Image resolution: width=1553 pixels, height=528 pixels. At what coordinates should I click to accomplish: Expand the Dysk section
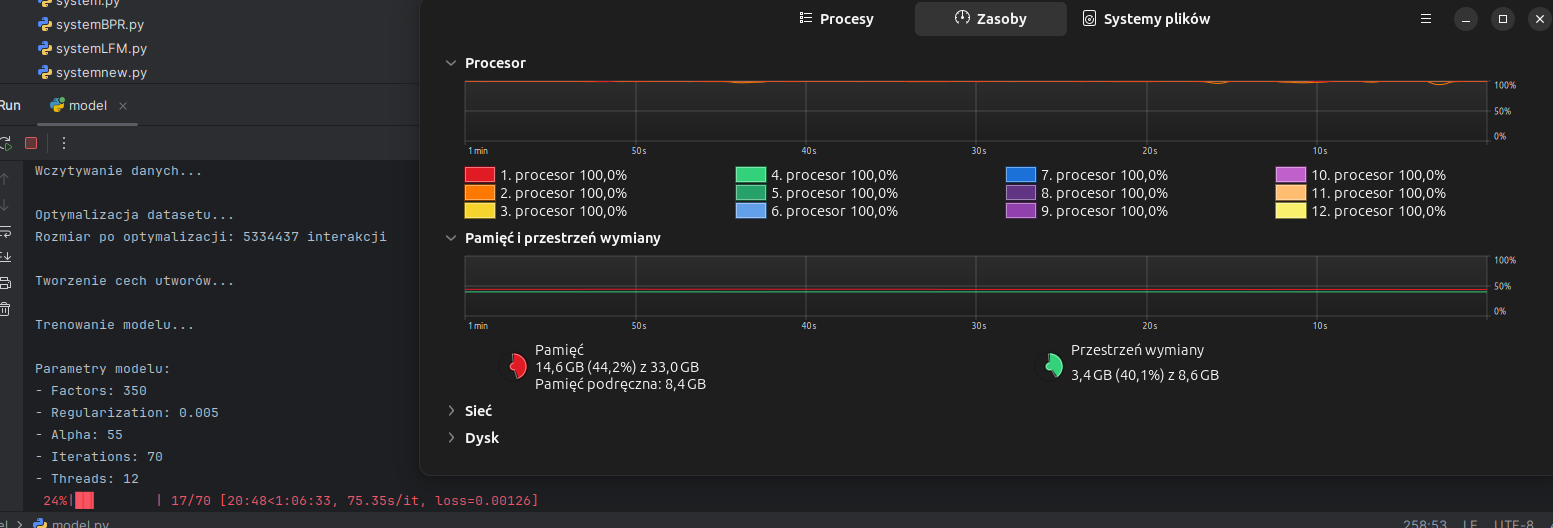coord(451,438)
